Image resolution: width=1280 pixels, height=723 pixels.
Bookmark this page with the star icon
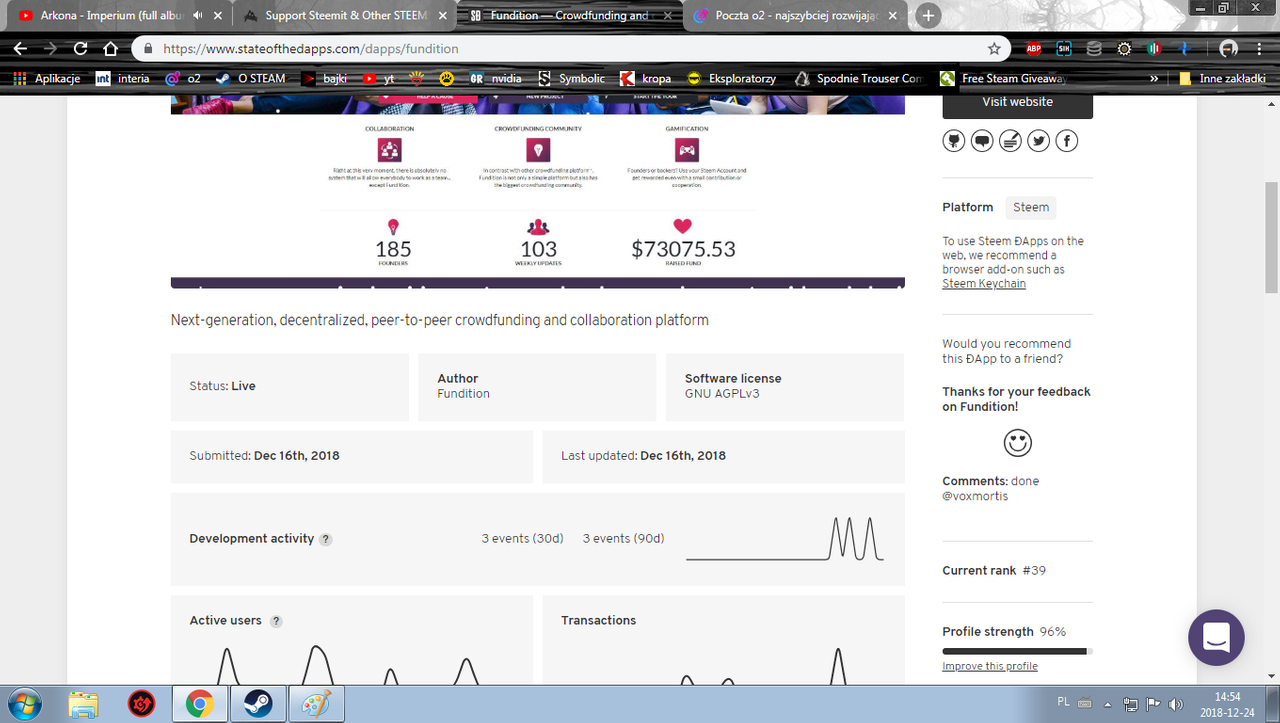[x=994, y=48]
